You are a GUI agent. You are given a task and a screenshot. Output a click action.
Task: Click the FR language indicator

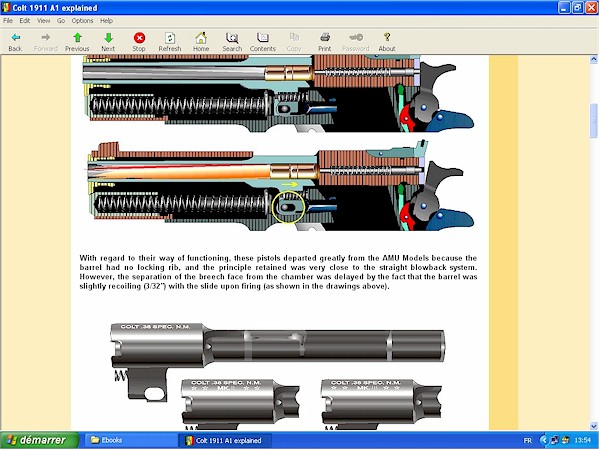(x=528, y=441)
